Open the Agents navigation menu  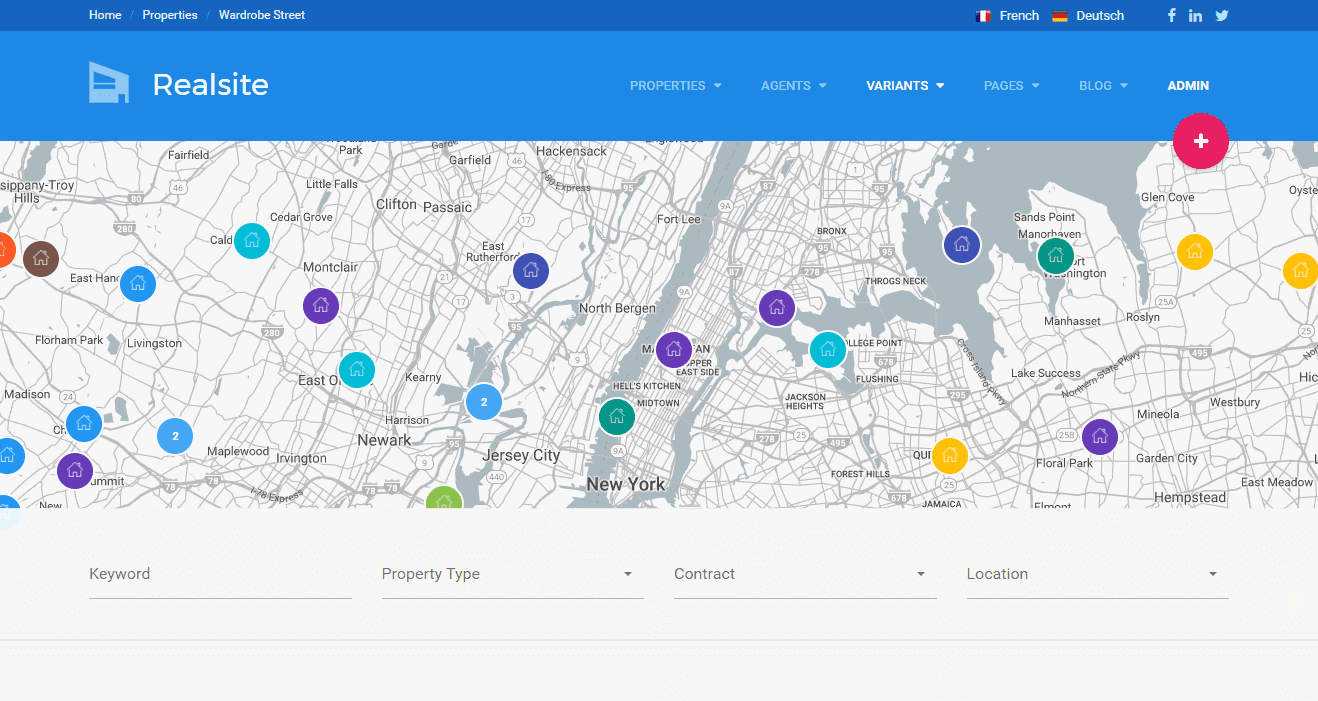click(x=793, y=86)
